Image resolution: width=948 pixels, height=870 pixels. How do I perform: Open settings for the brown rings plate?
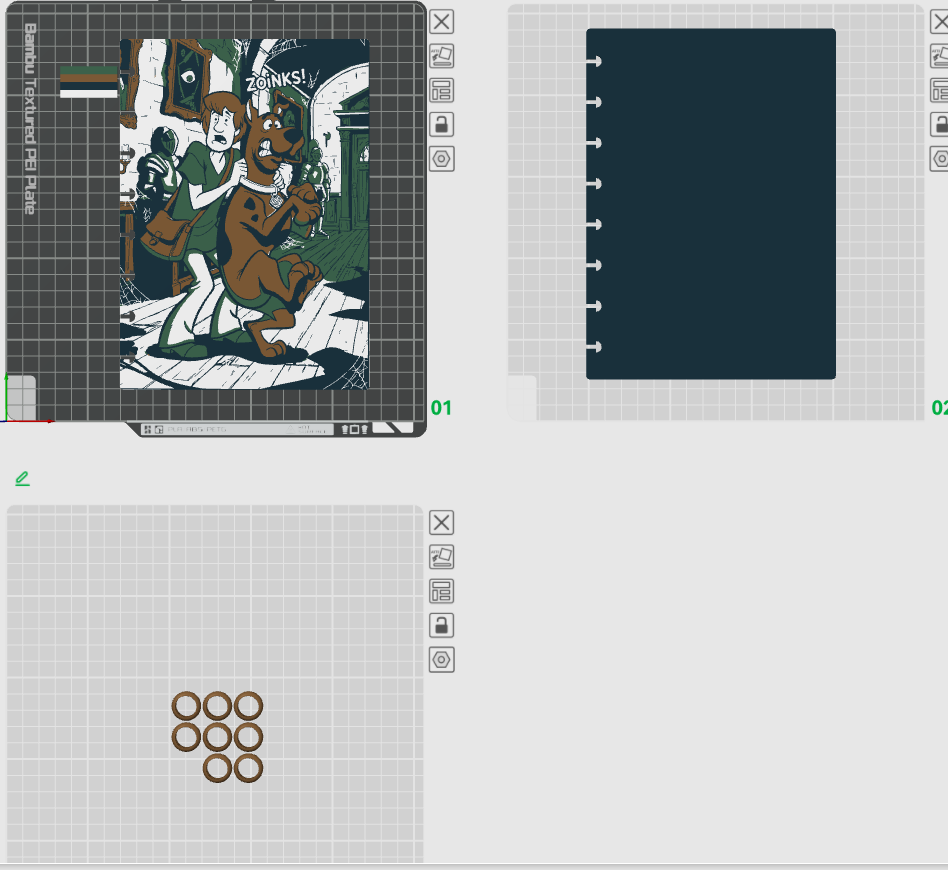441,660
